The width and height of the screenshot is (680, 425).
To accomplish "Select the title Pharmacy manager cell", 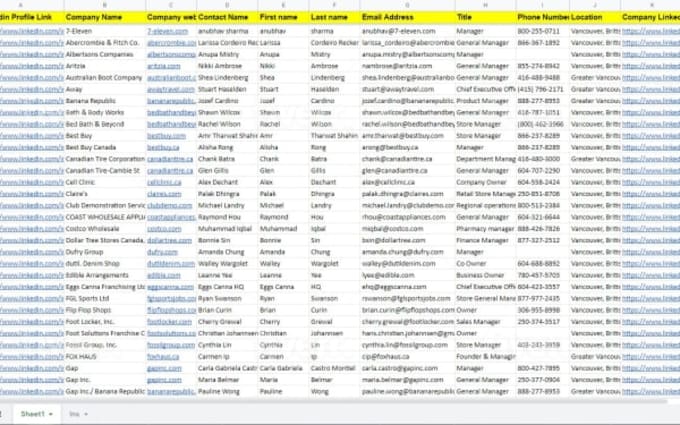I will (486, 229).
